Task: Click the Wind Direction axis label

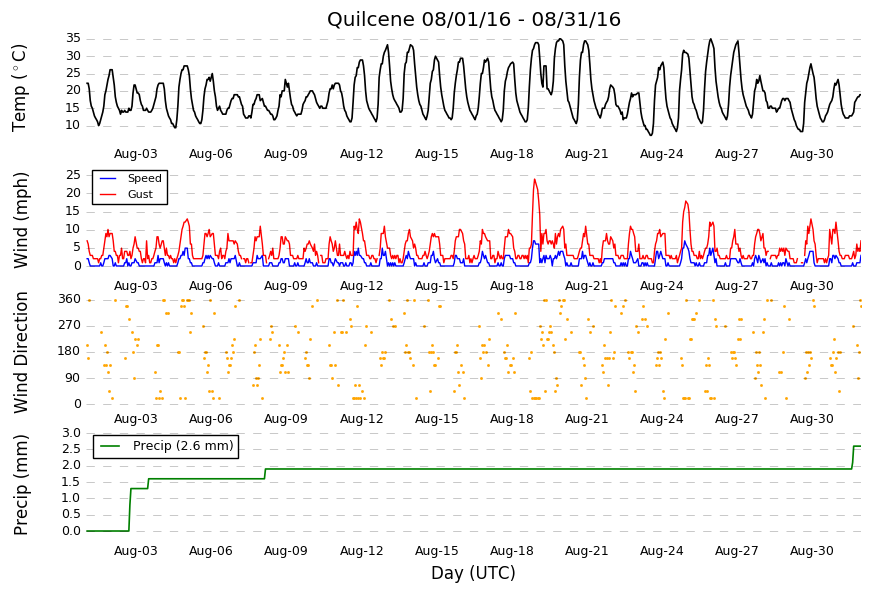Action: (x=20, y=353)
